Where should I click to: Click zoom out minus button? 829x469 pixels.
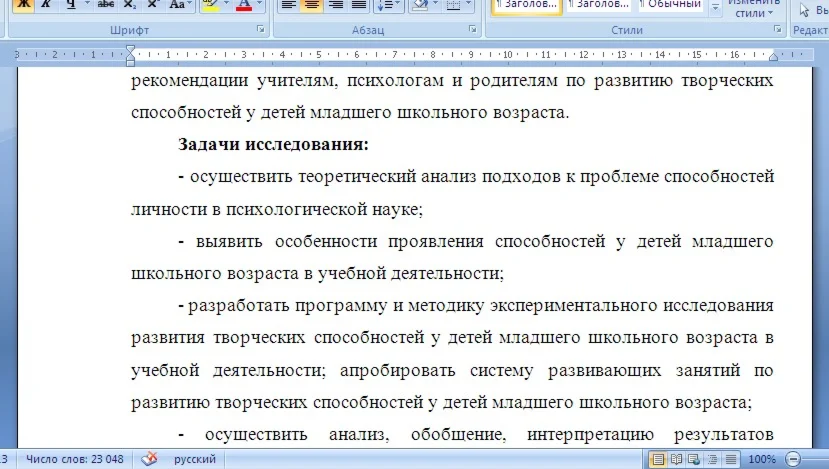point(793,459)
